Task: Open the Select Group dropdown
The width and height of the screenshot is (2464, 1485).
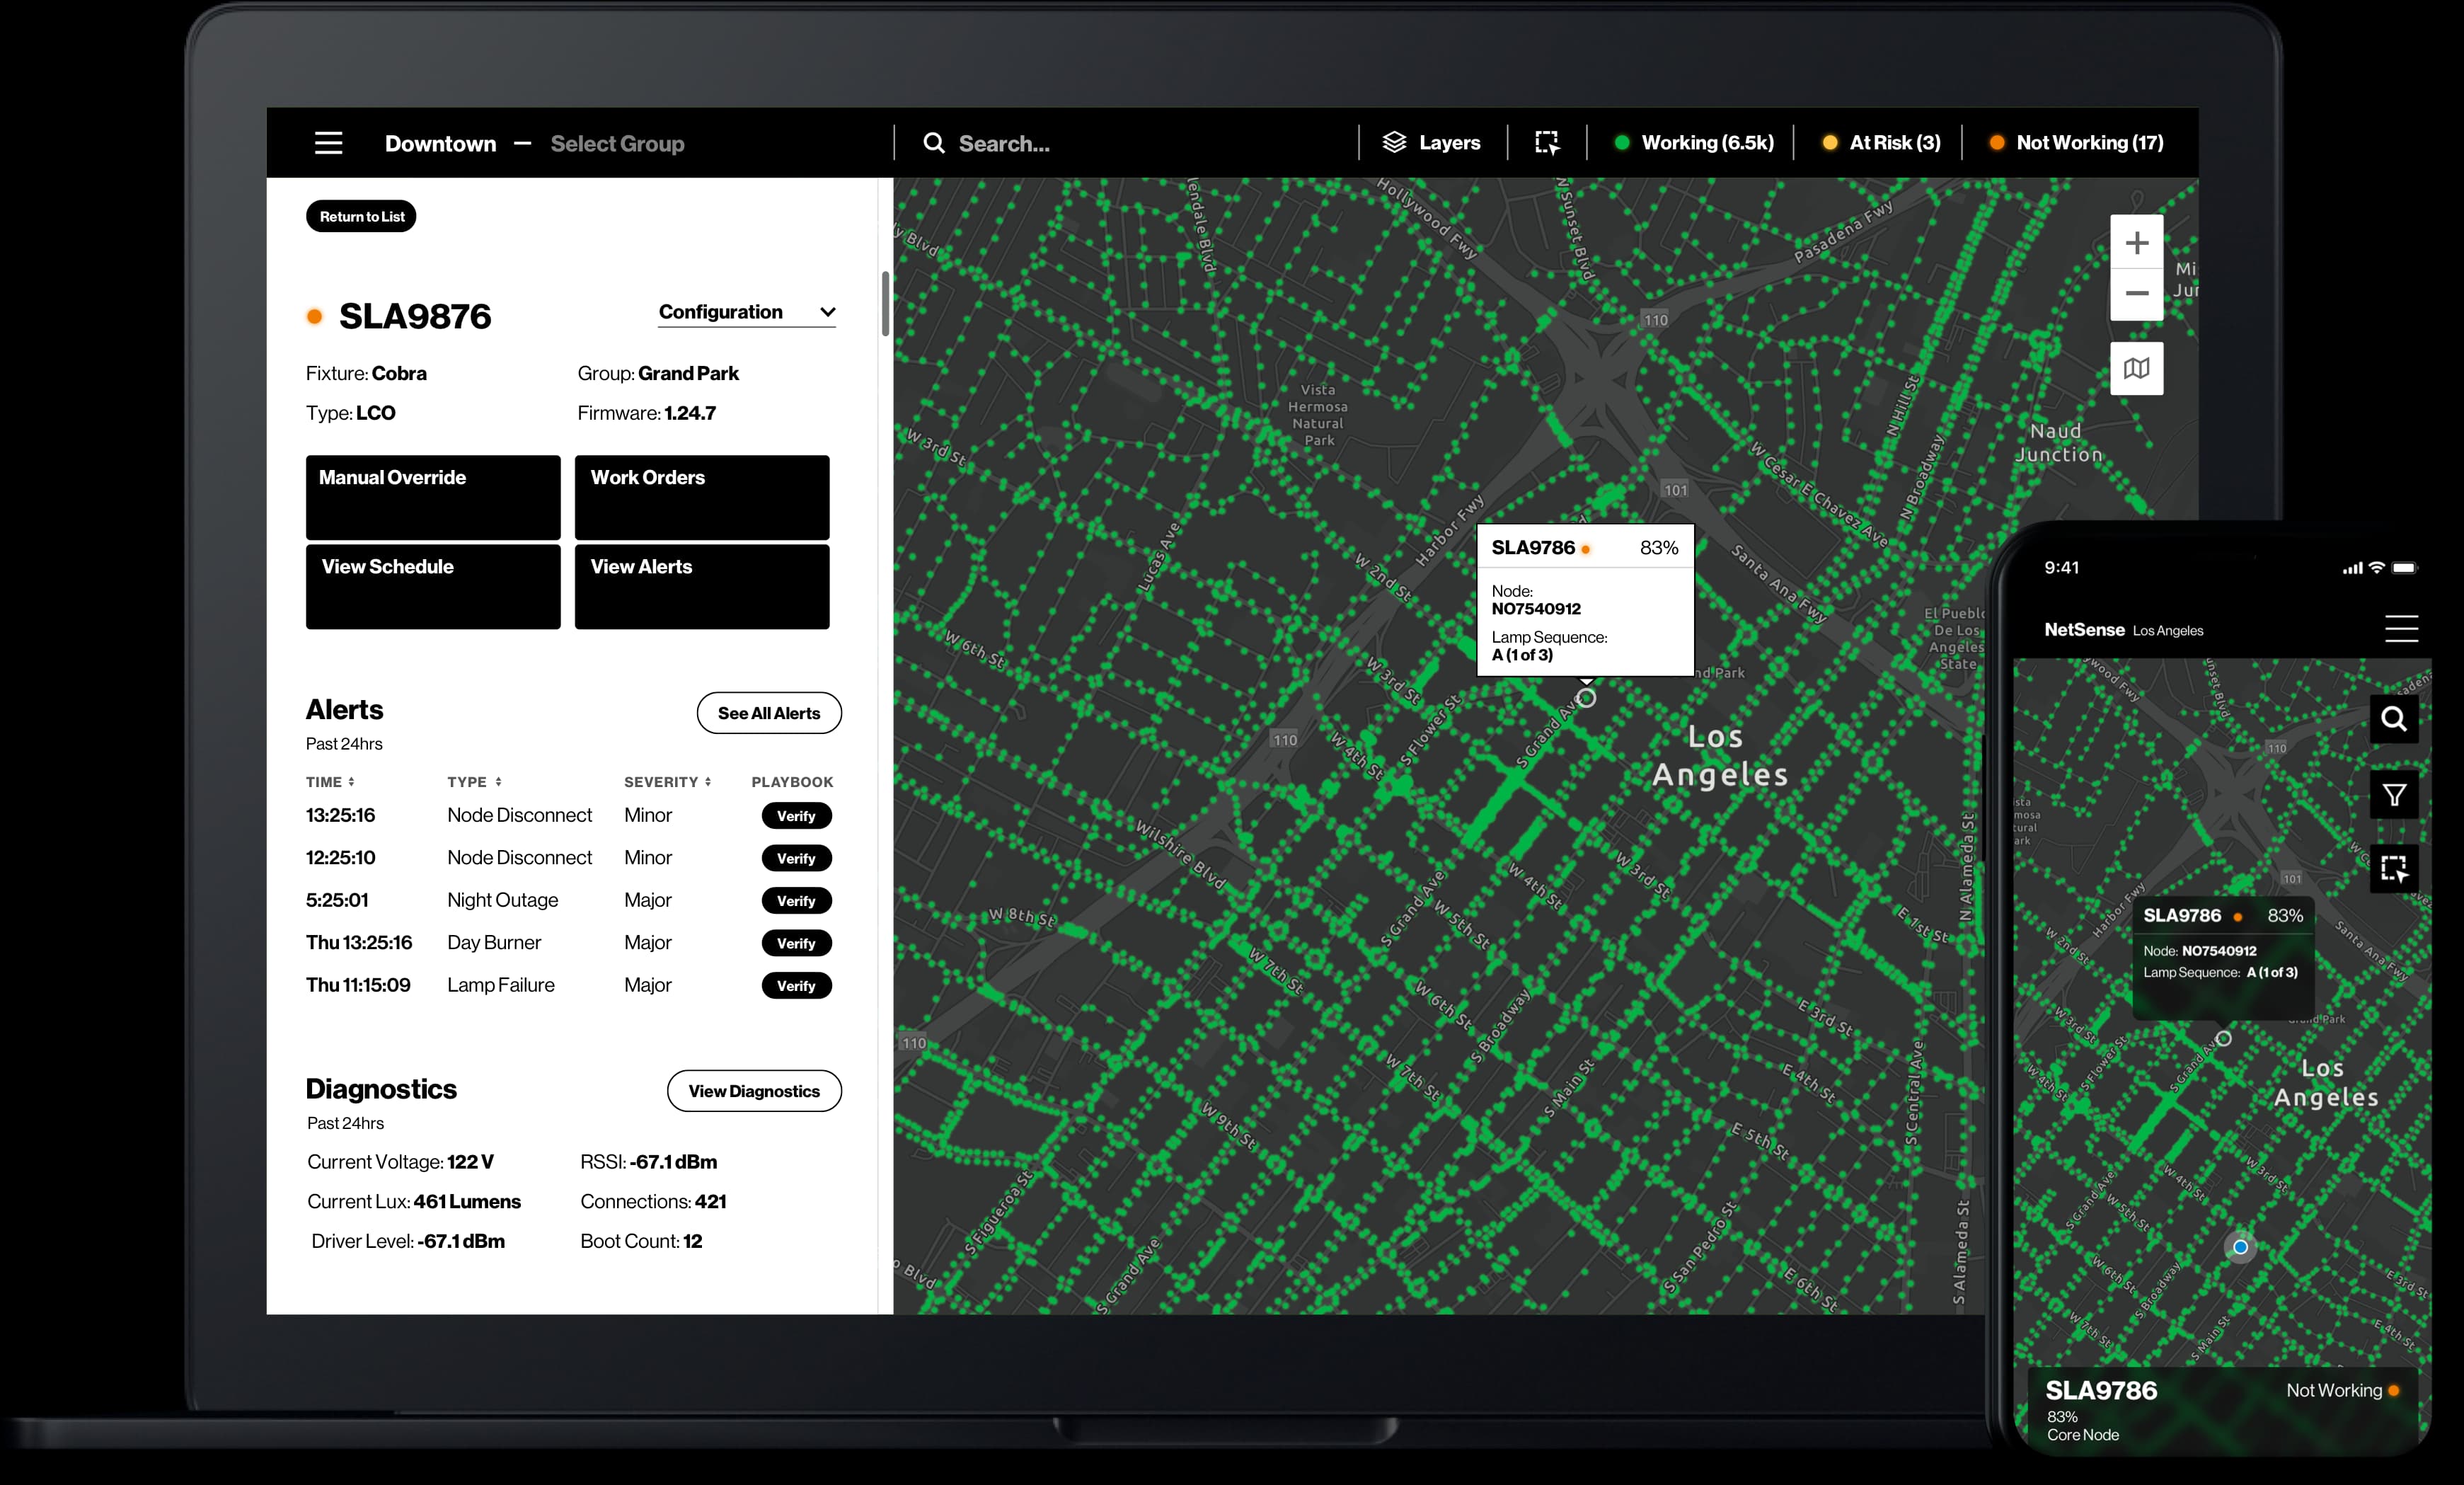Action: coord(617,144)
